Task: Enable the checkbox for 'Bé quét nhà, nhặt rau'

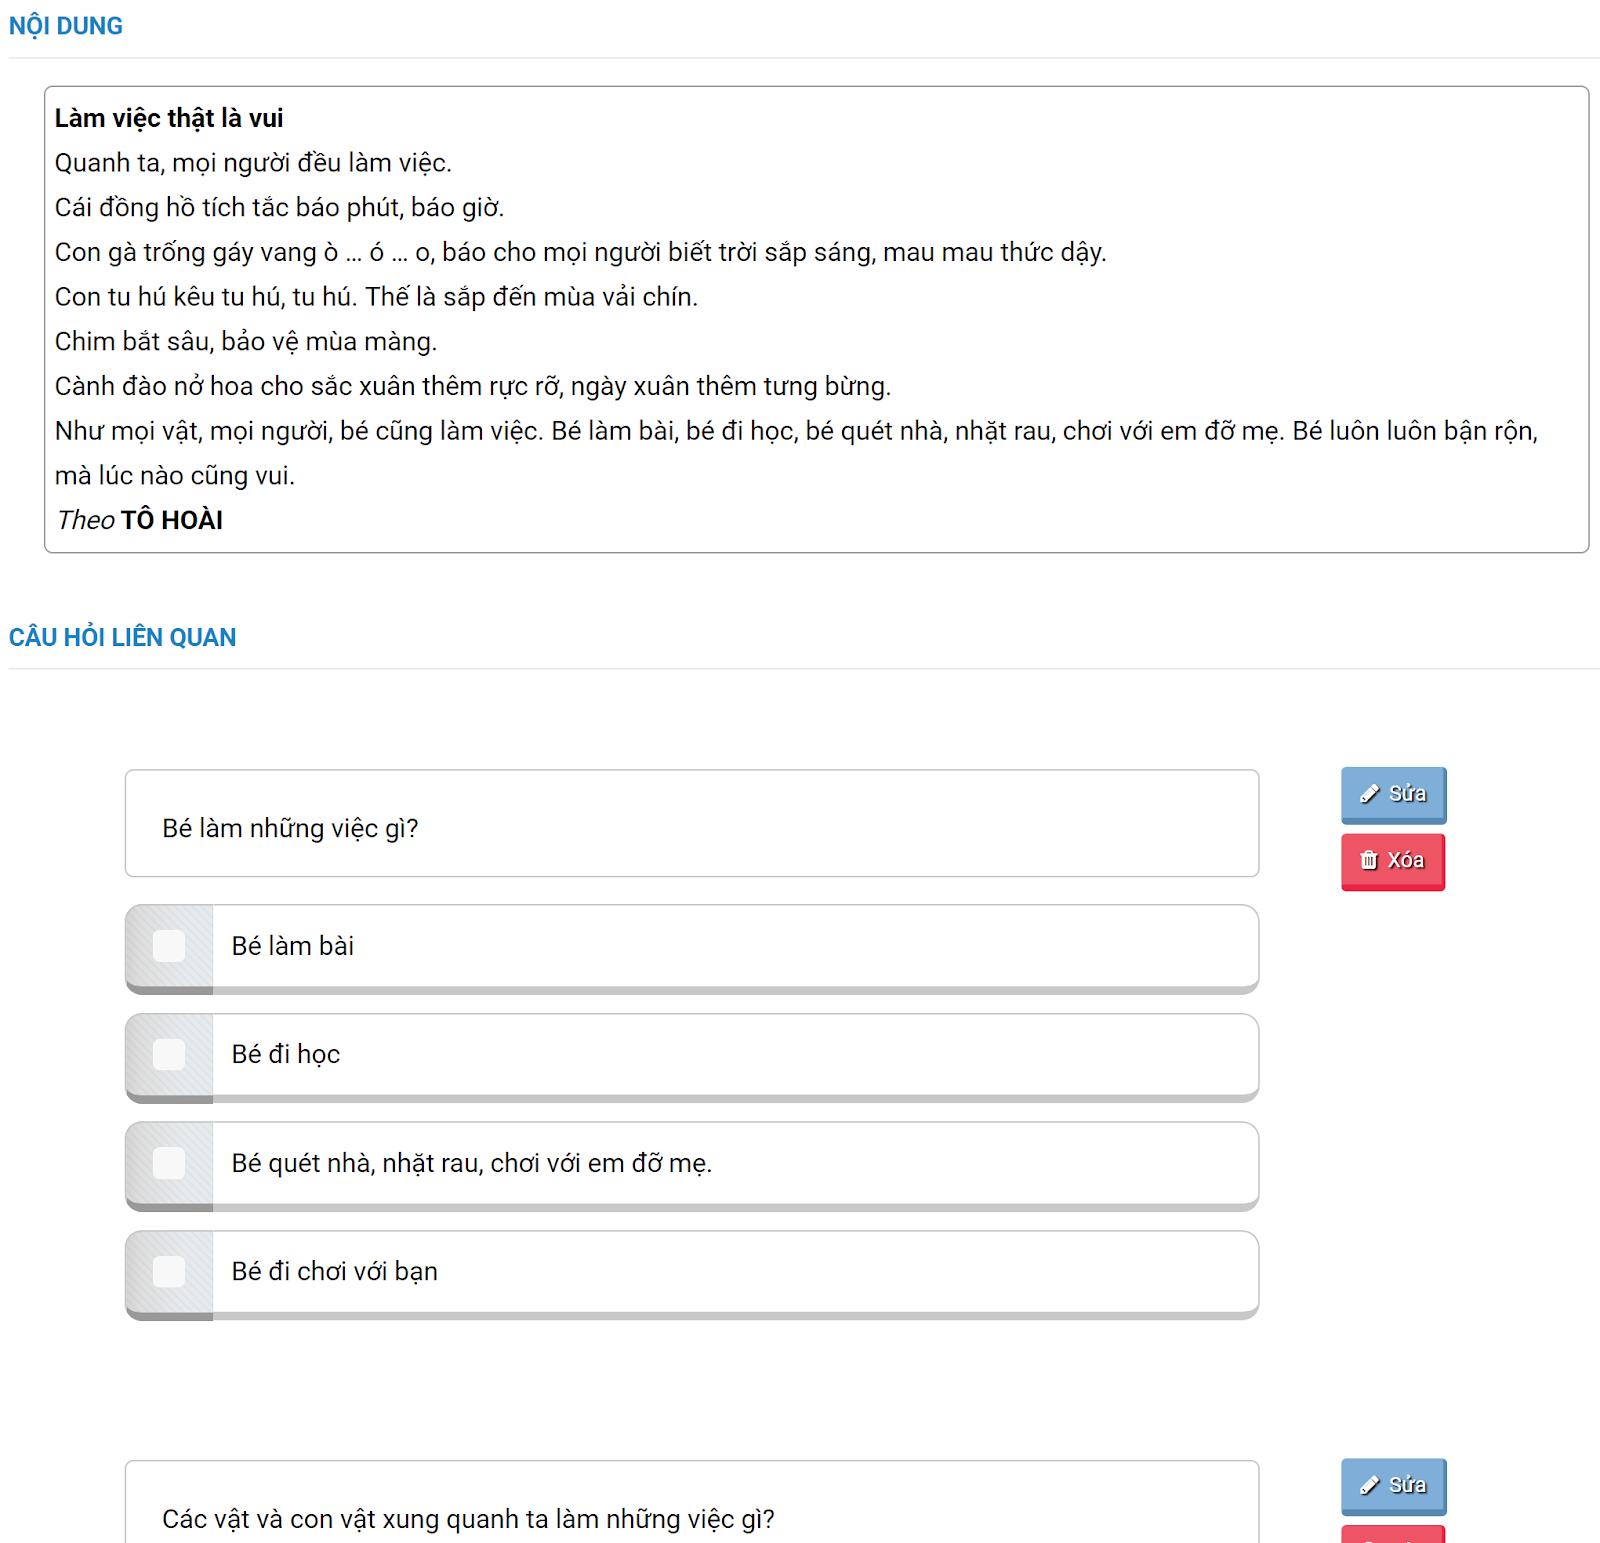Action: point(169,1163)
